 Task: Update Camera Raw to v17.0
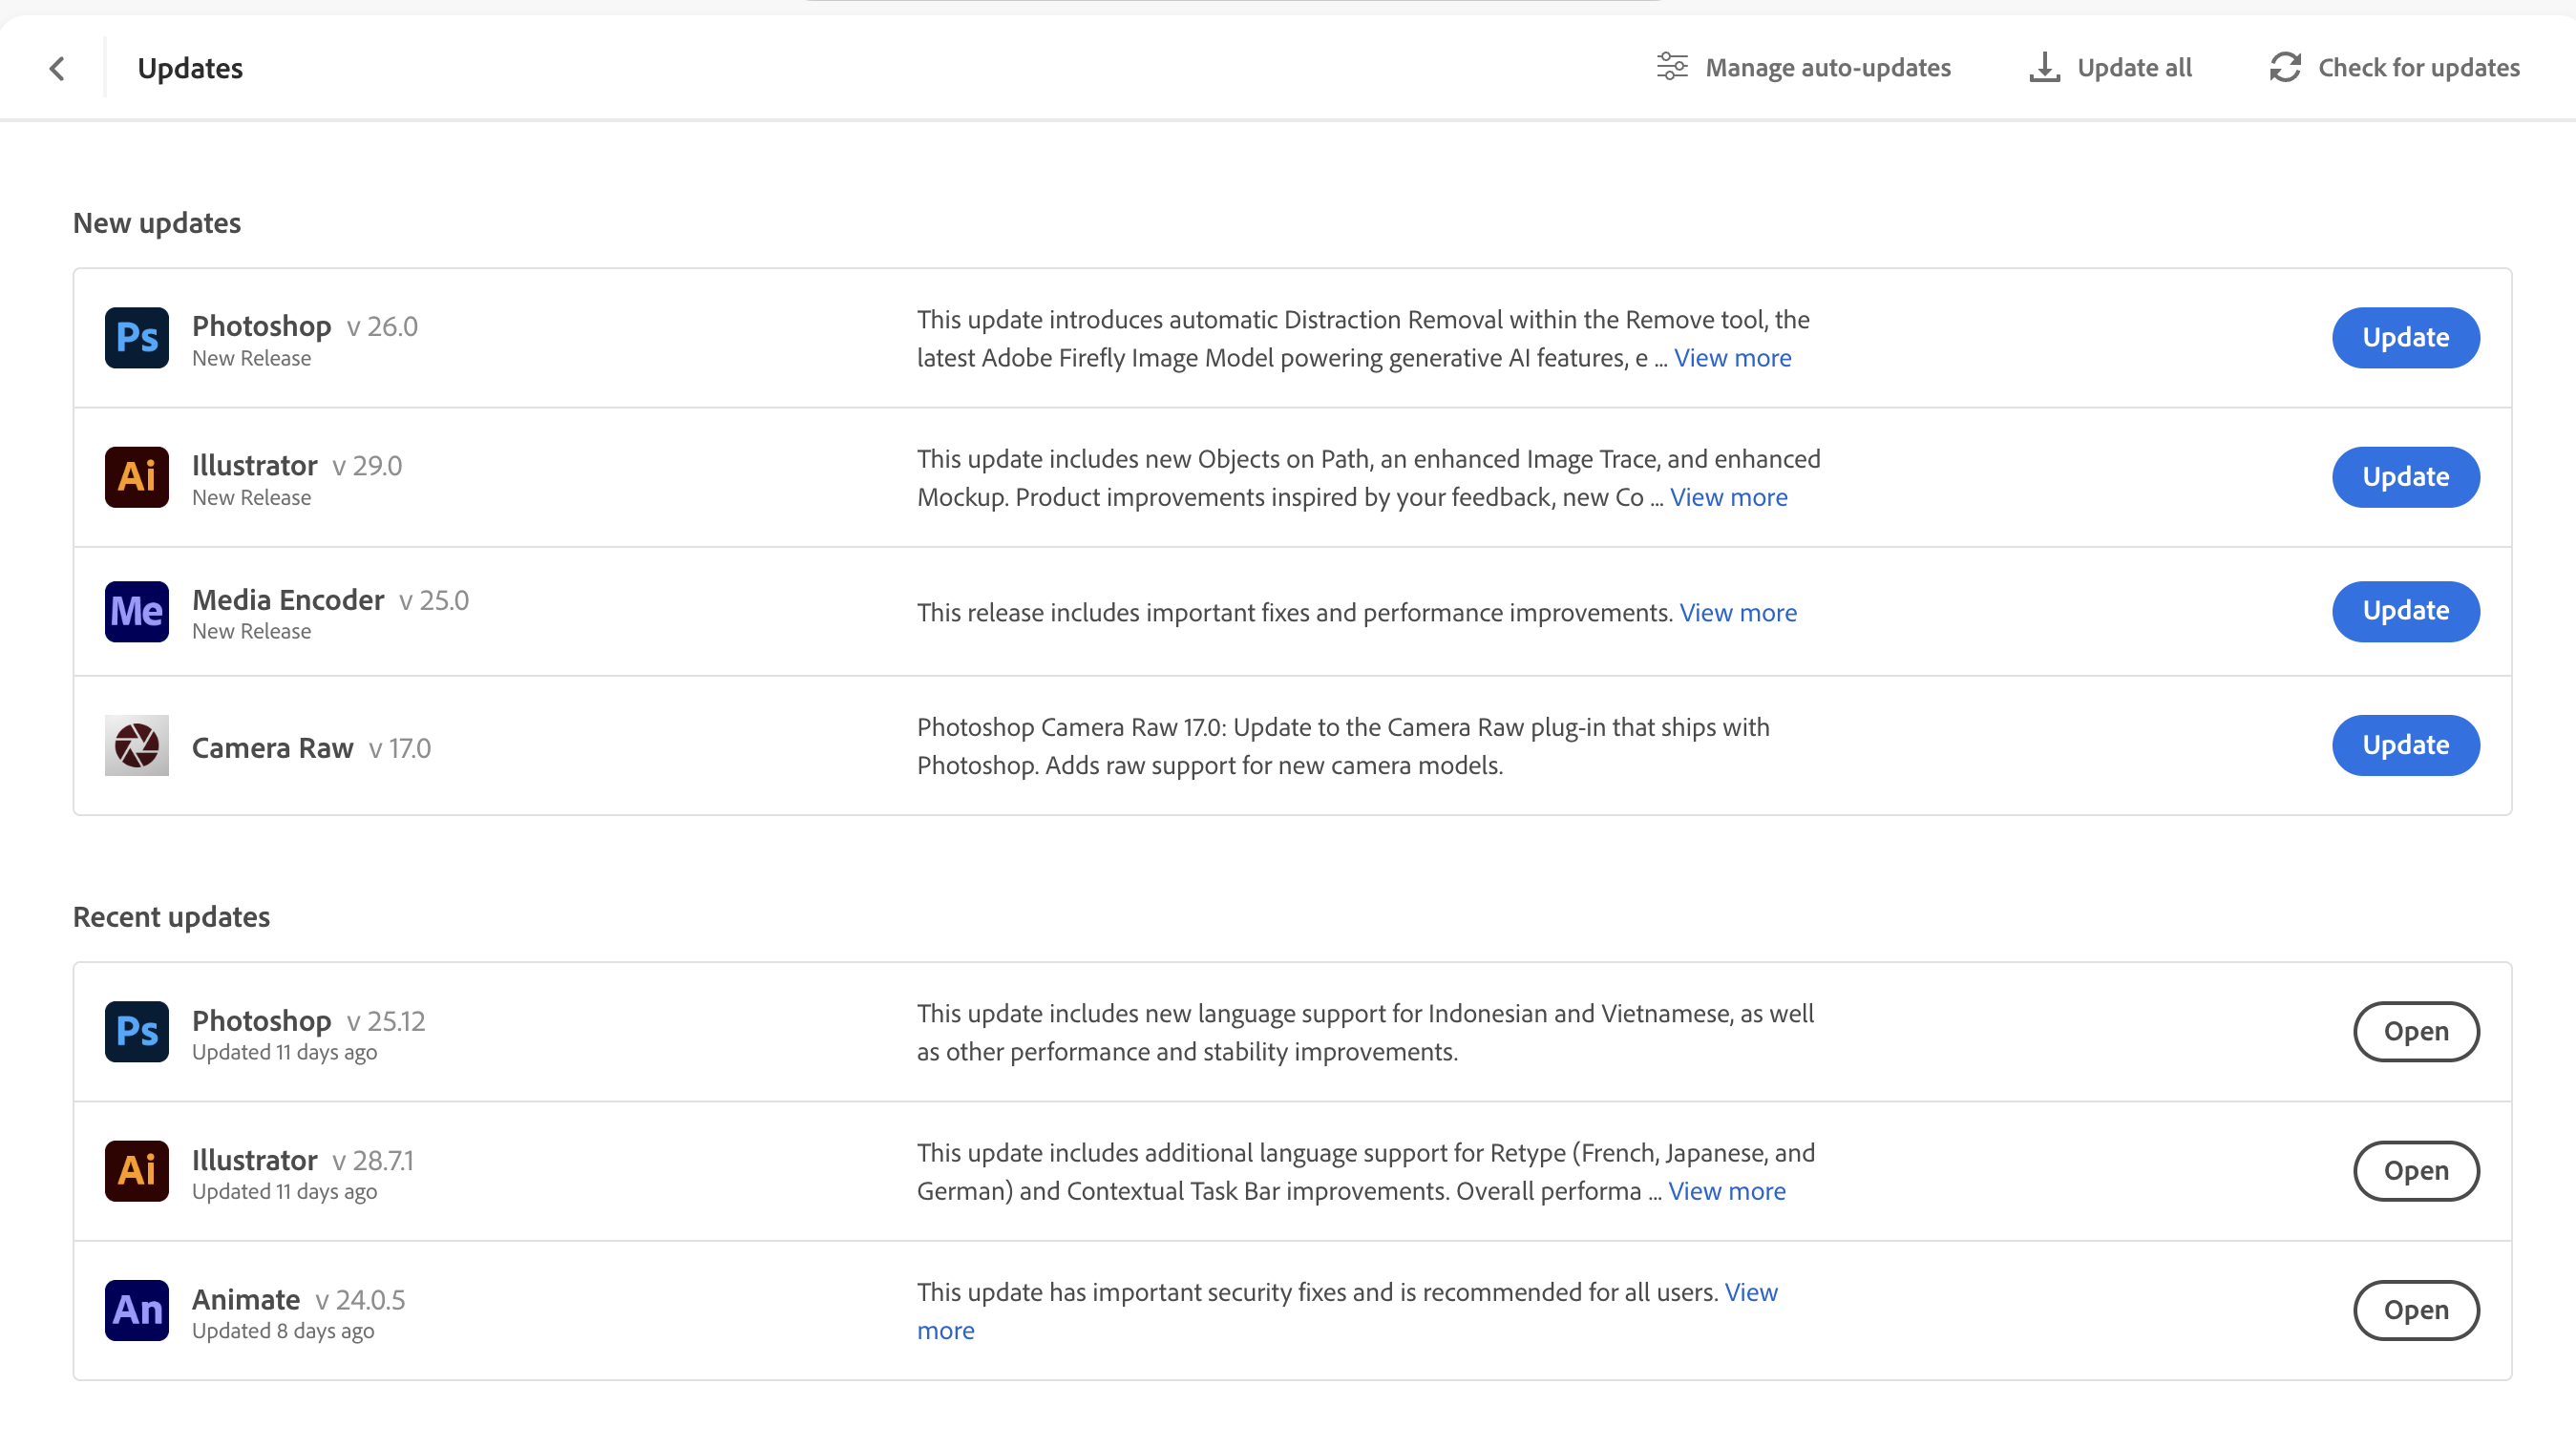(2404, 744)
